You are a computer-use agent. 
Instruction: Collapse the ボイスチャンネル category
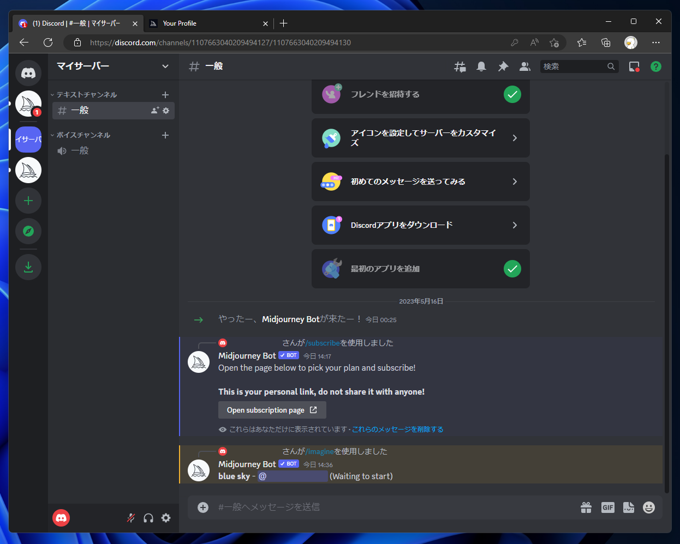pyautogui.click(x=81, y=135)
